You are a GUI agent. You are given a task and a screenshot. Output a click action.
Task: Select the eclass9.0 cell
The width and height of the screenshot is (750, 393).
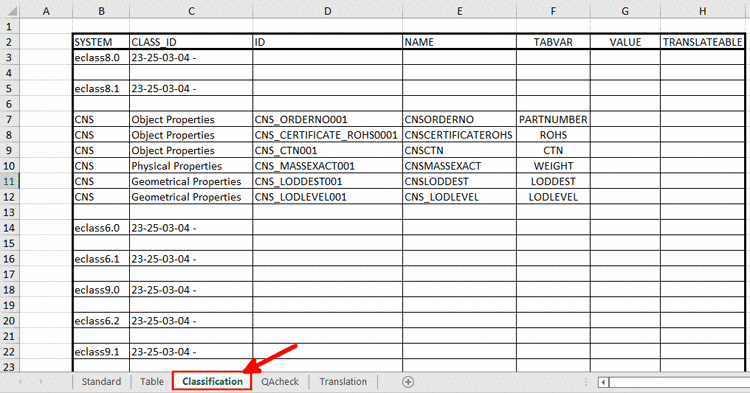(101, 290)
